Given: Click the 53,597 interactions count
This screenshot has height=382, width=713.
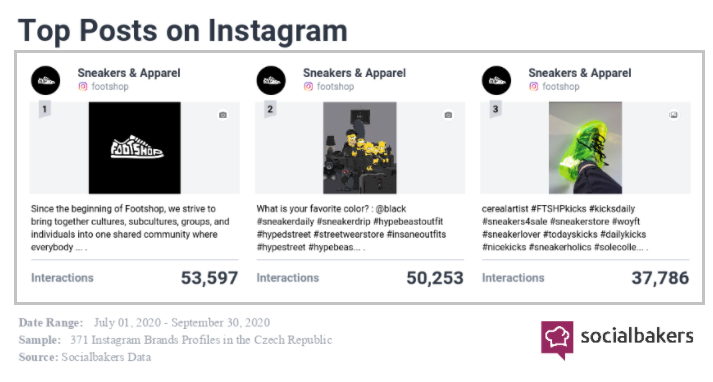Looking at the screenshot, I should (209, 278).
